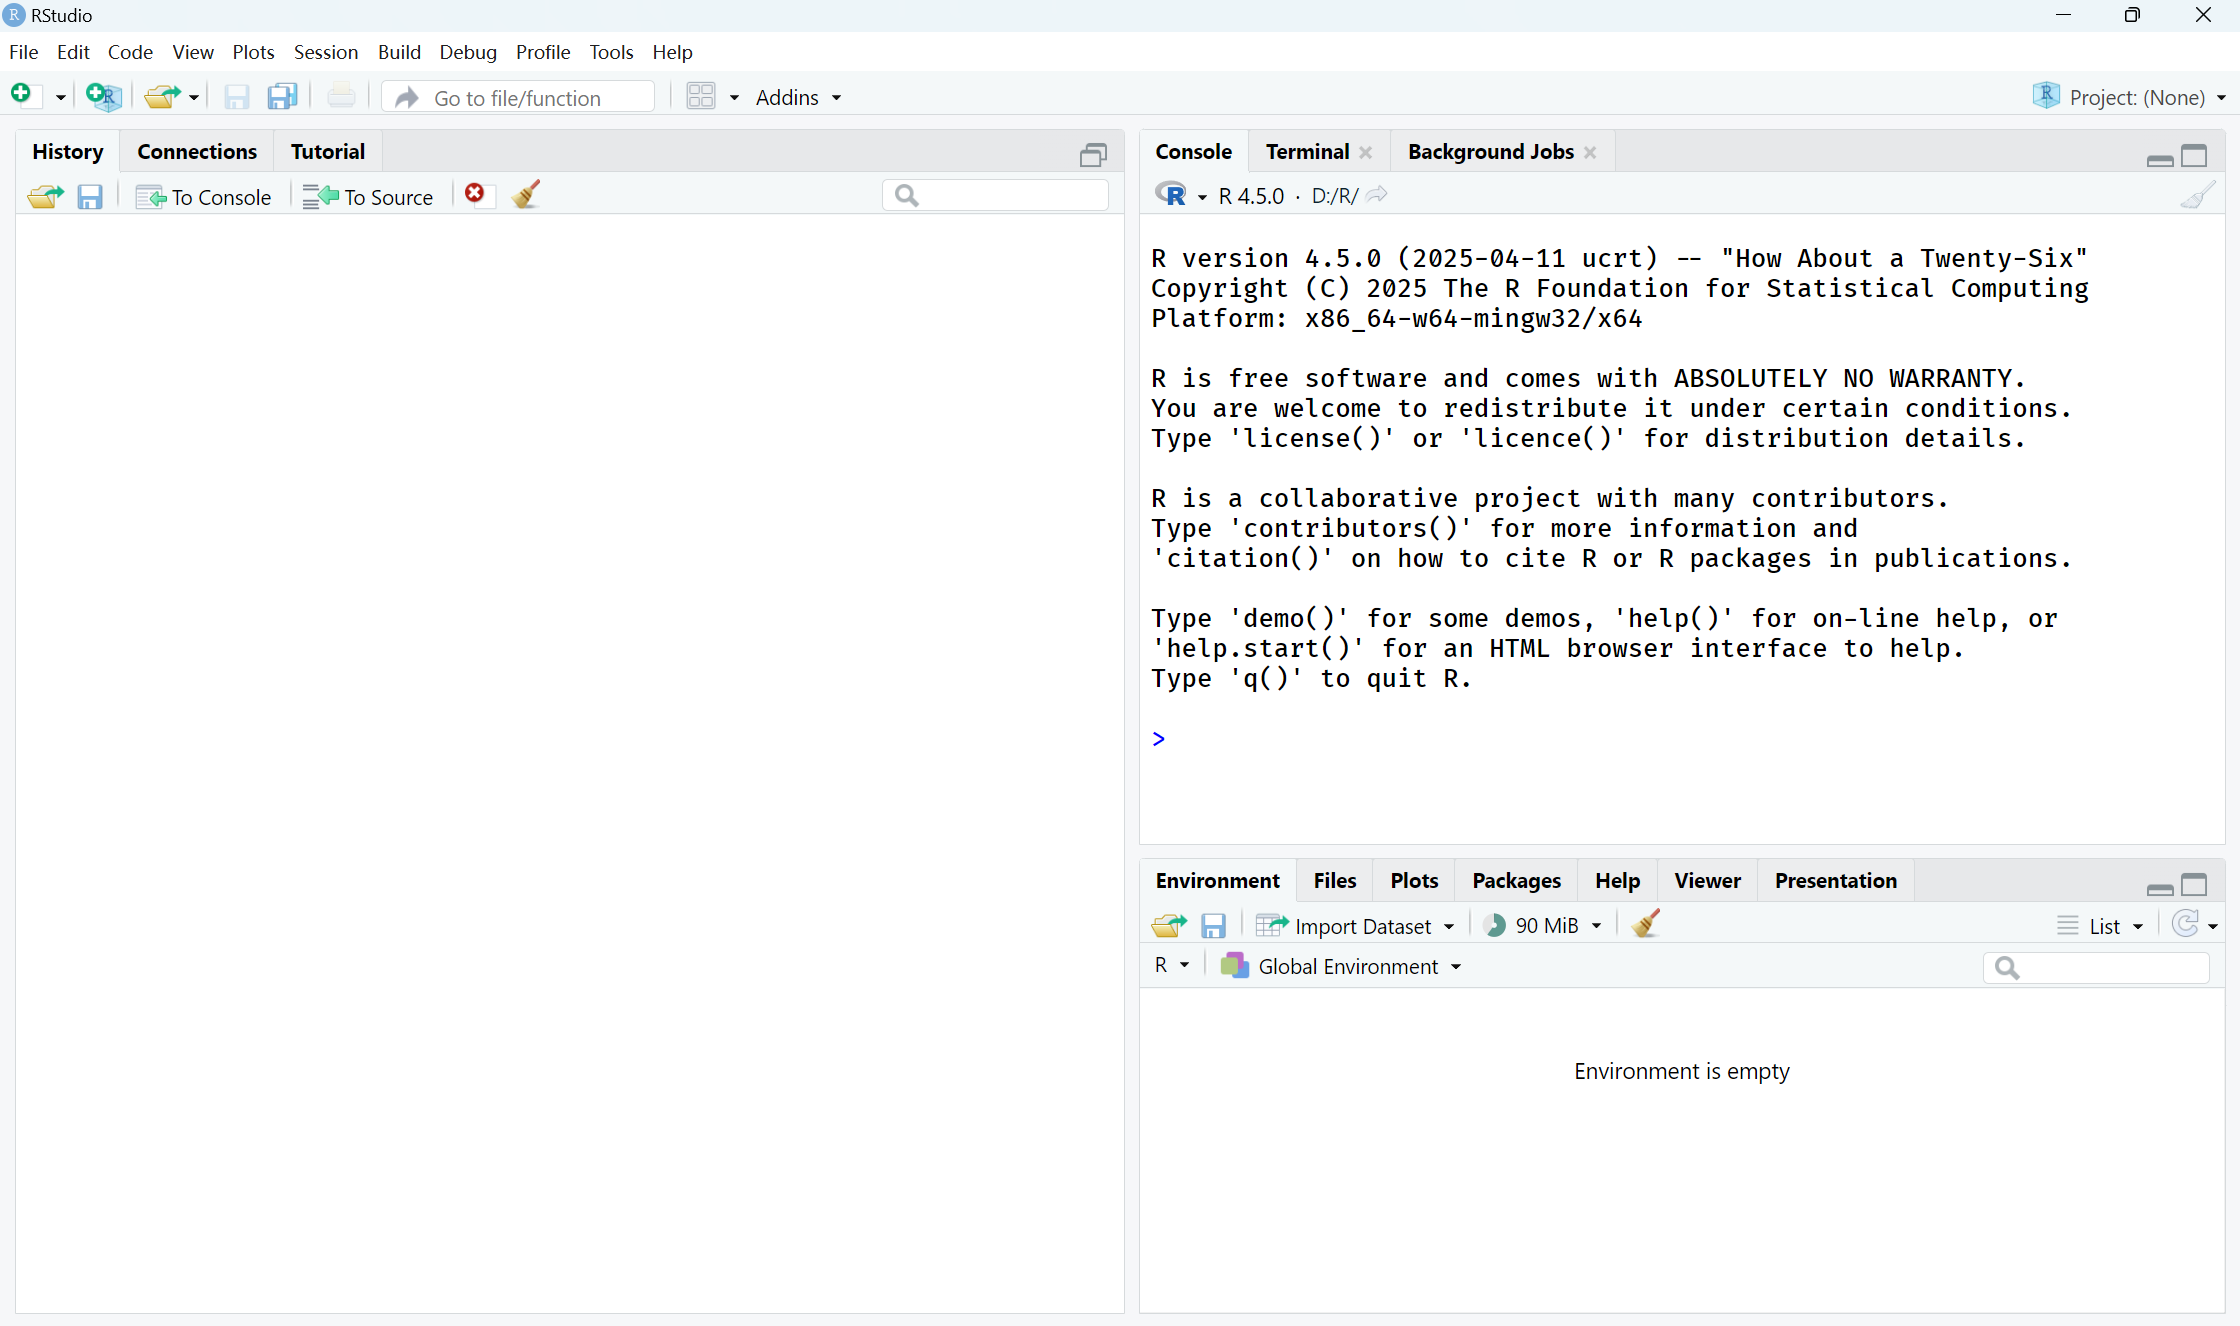Screen dimensions: 2240x1326
Task: Open the List view dropdown
Action: coord(2100,926)
